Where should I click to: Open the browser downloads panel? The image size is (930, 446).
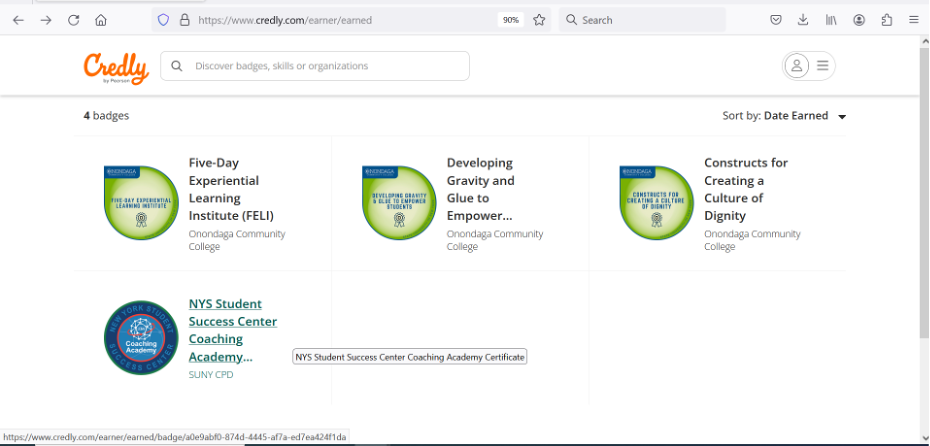pyautogui.click(x=803, y=20)
